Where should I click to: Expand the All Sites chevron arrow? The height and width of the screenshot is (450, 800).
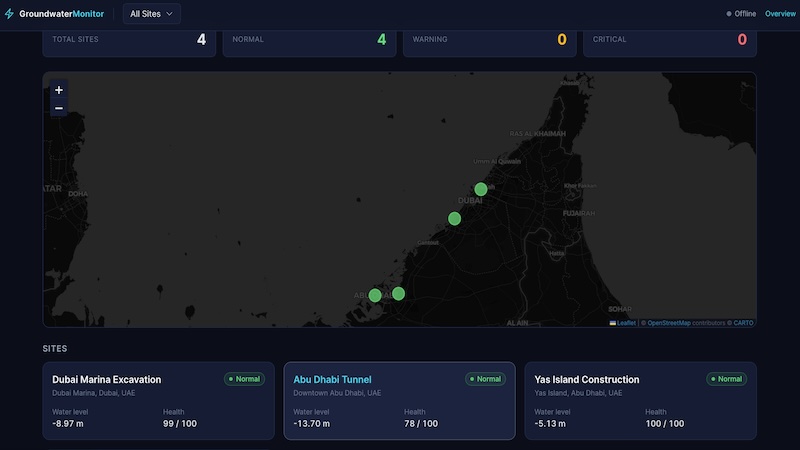tap(169, 14)
